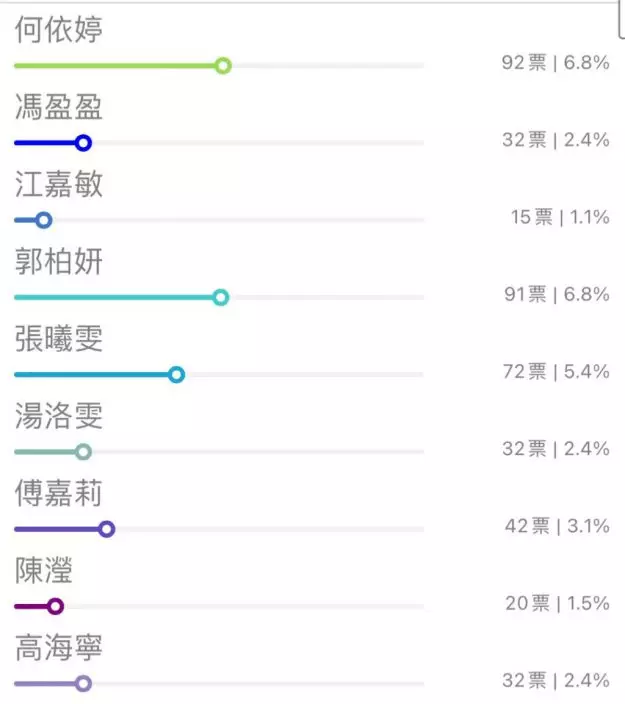Select candidate name 傅嘉莉
The image size is (625, 704).
click(59, 493)
